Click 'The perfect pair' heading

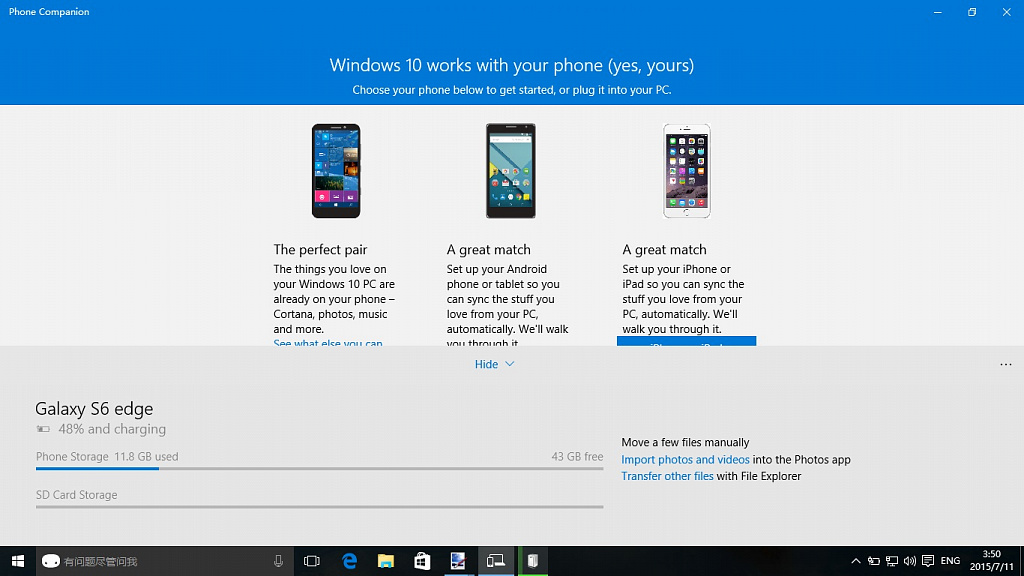tap(320, 249)
